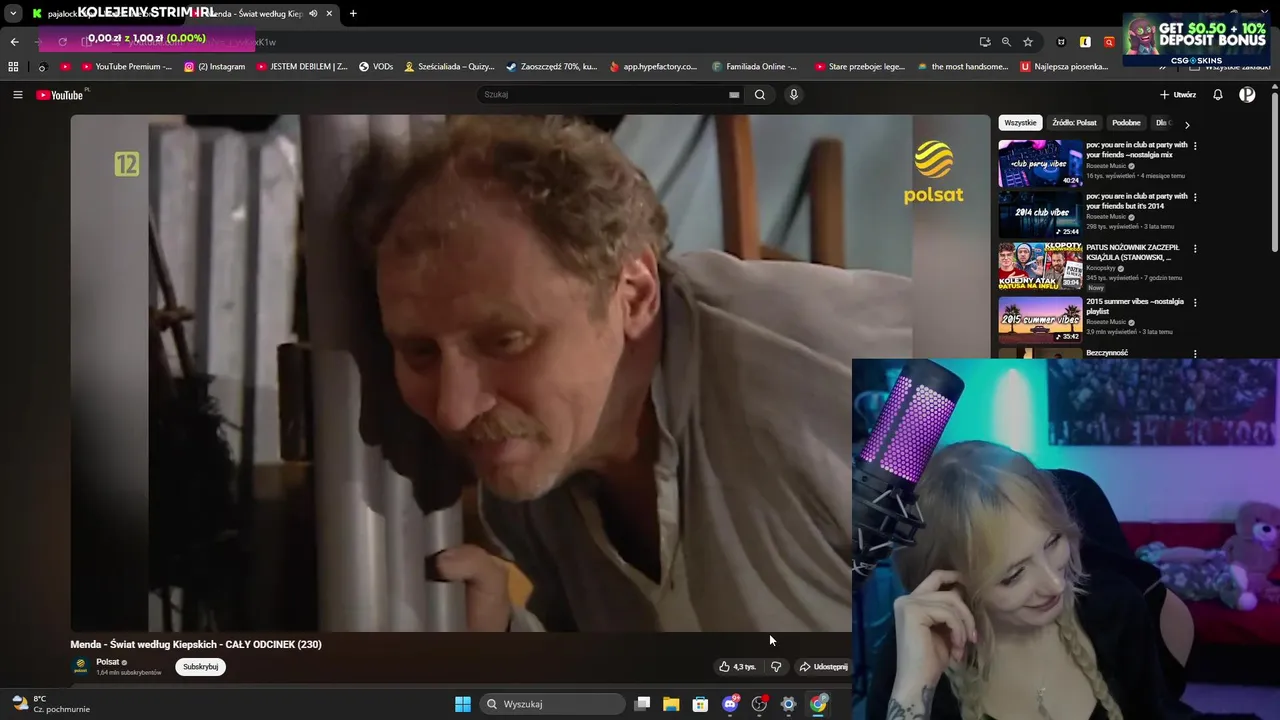Click the taskbar Wyszukaj search box
Viewport: 1280px width, 720px height.
tap(552, 704)
